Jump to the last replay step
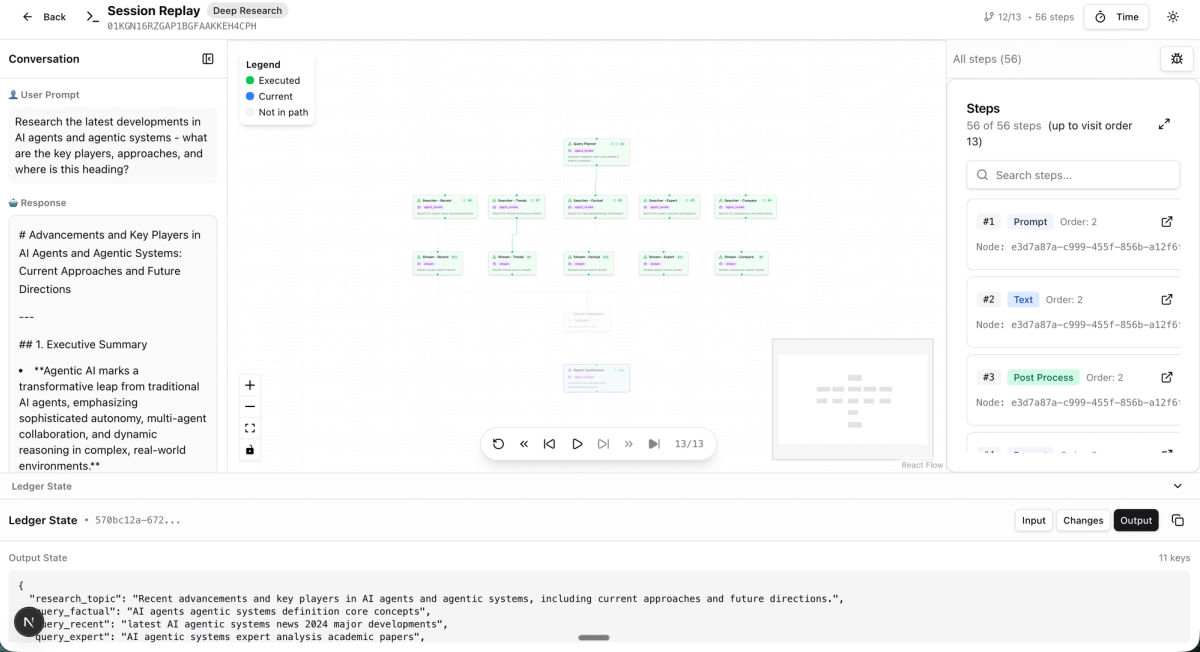Image resolution: width=1200 pixels, height=652 pixels. [x=654, y=444]
